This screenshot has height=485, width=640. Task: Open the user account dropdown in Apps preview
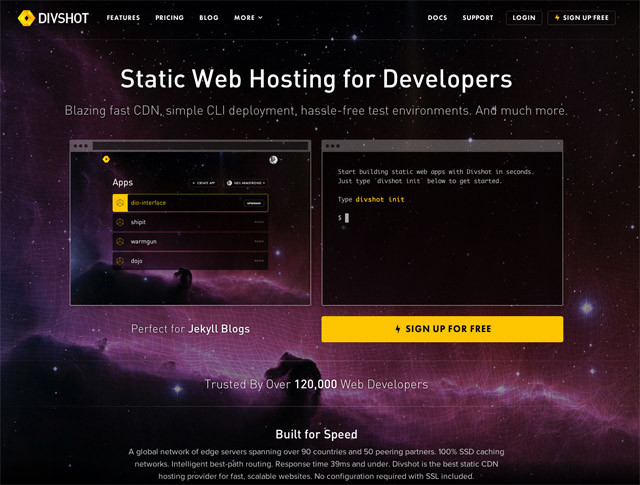tap(246, 183)
